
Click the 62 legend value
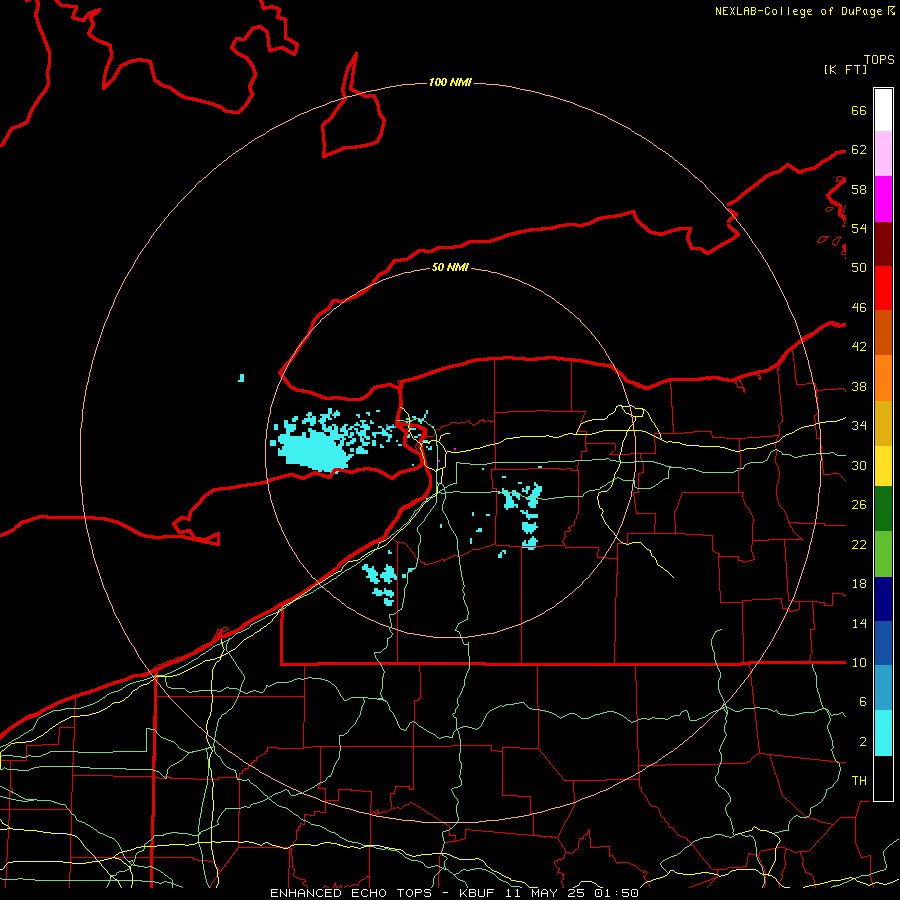click(859, 150)
